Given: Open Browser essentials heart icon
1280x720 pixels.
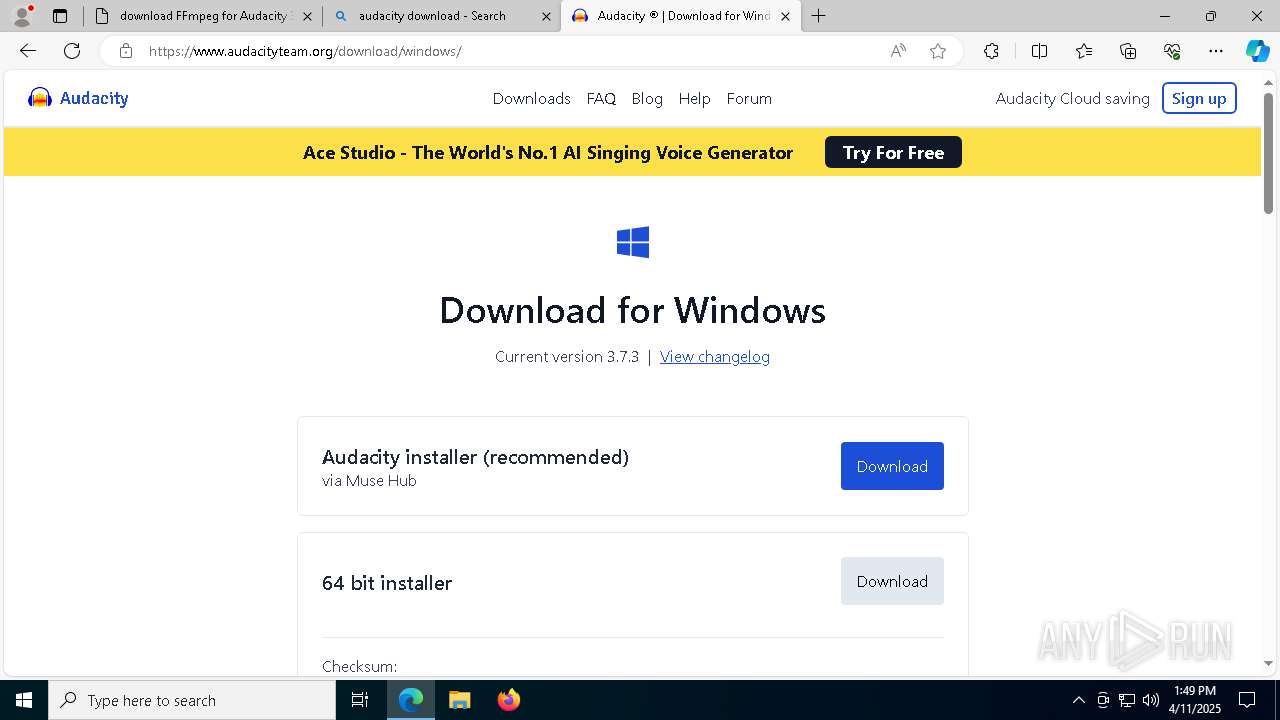Looking at the screenshot, I should point(1172,51).
